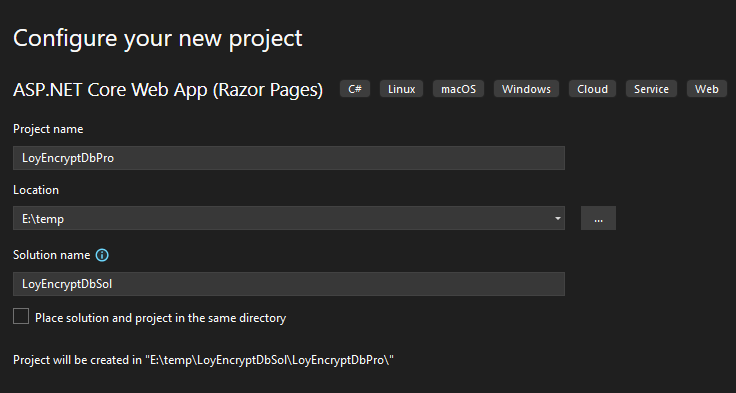
Task: Click the macOS tag
Action: tap(458, 89)
